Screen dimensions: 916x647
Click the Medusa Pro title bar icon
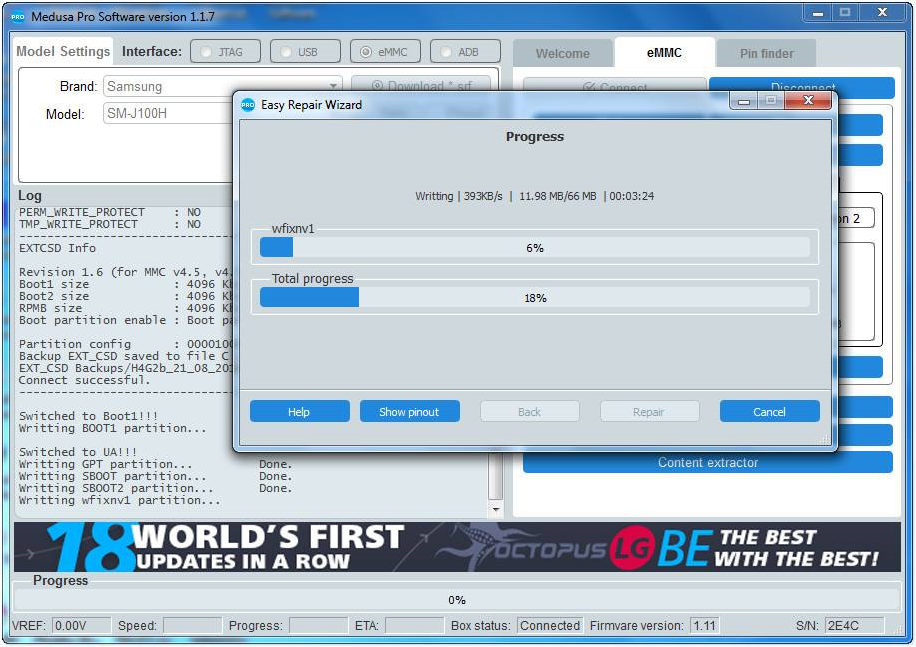point(18,16)
